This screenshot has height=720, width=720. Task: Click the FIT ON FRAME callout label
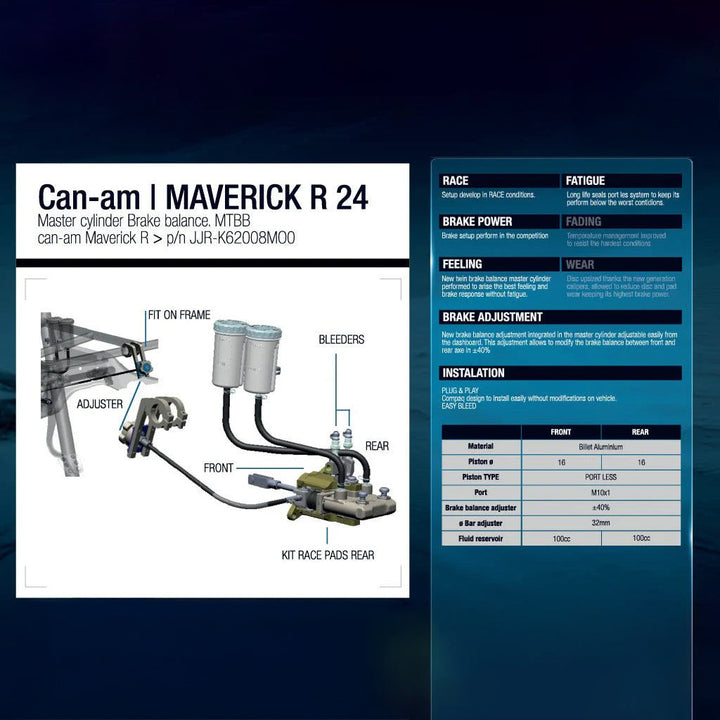179,315
